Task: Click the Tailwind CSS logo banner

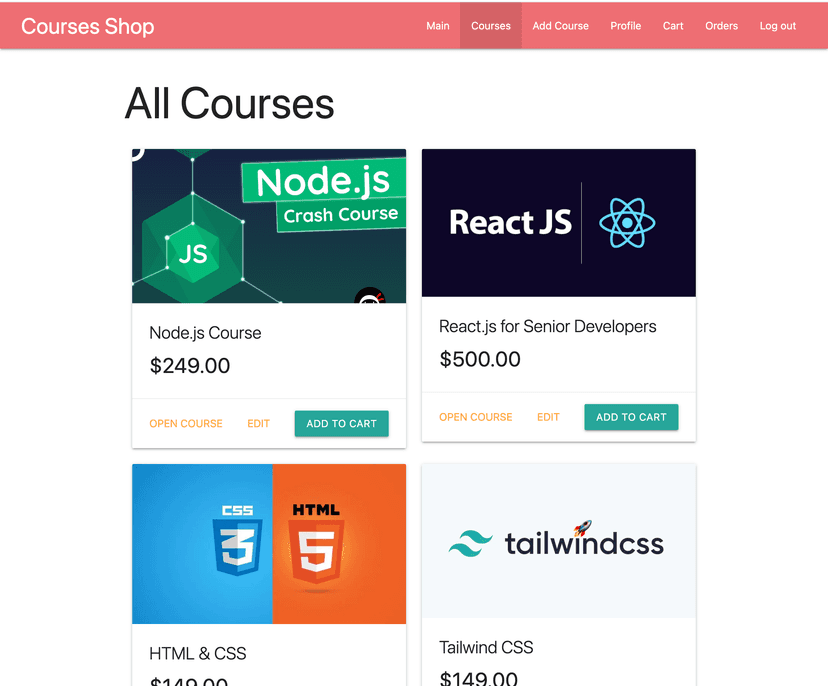Action: point(558,541)
